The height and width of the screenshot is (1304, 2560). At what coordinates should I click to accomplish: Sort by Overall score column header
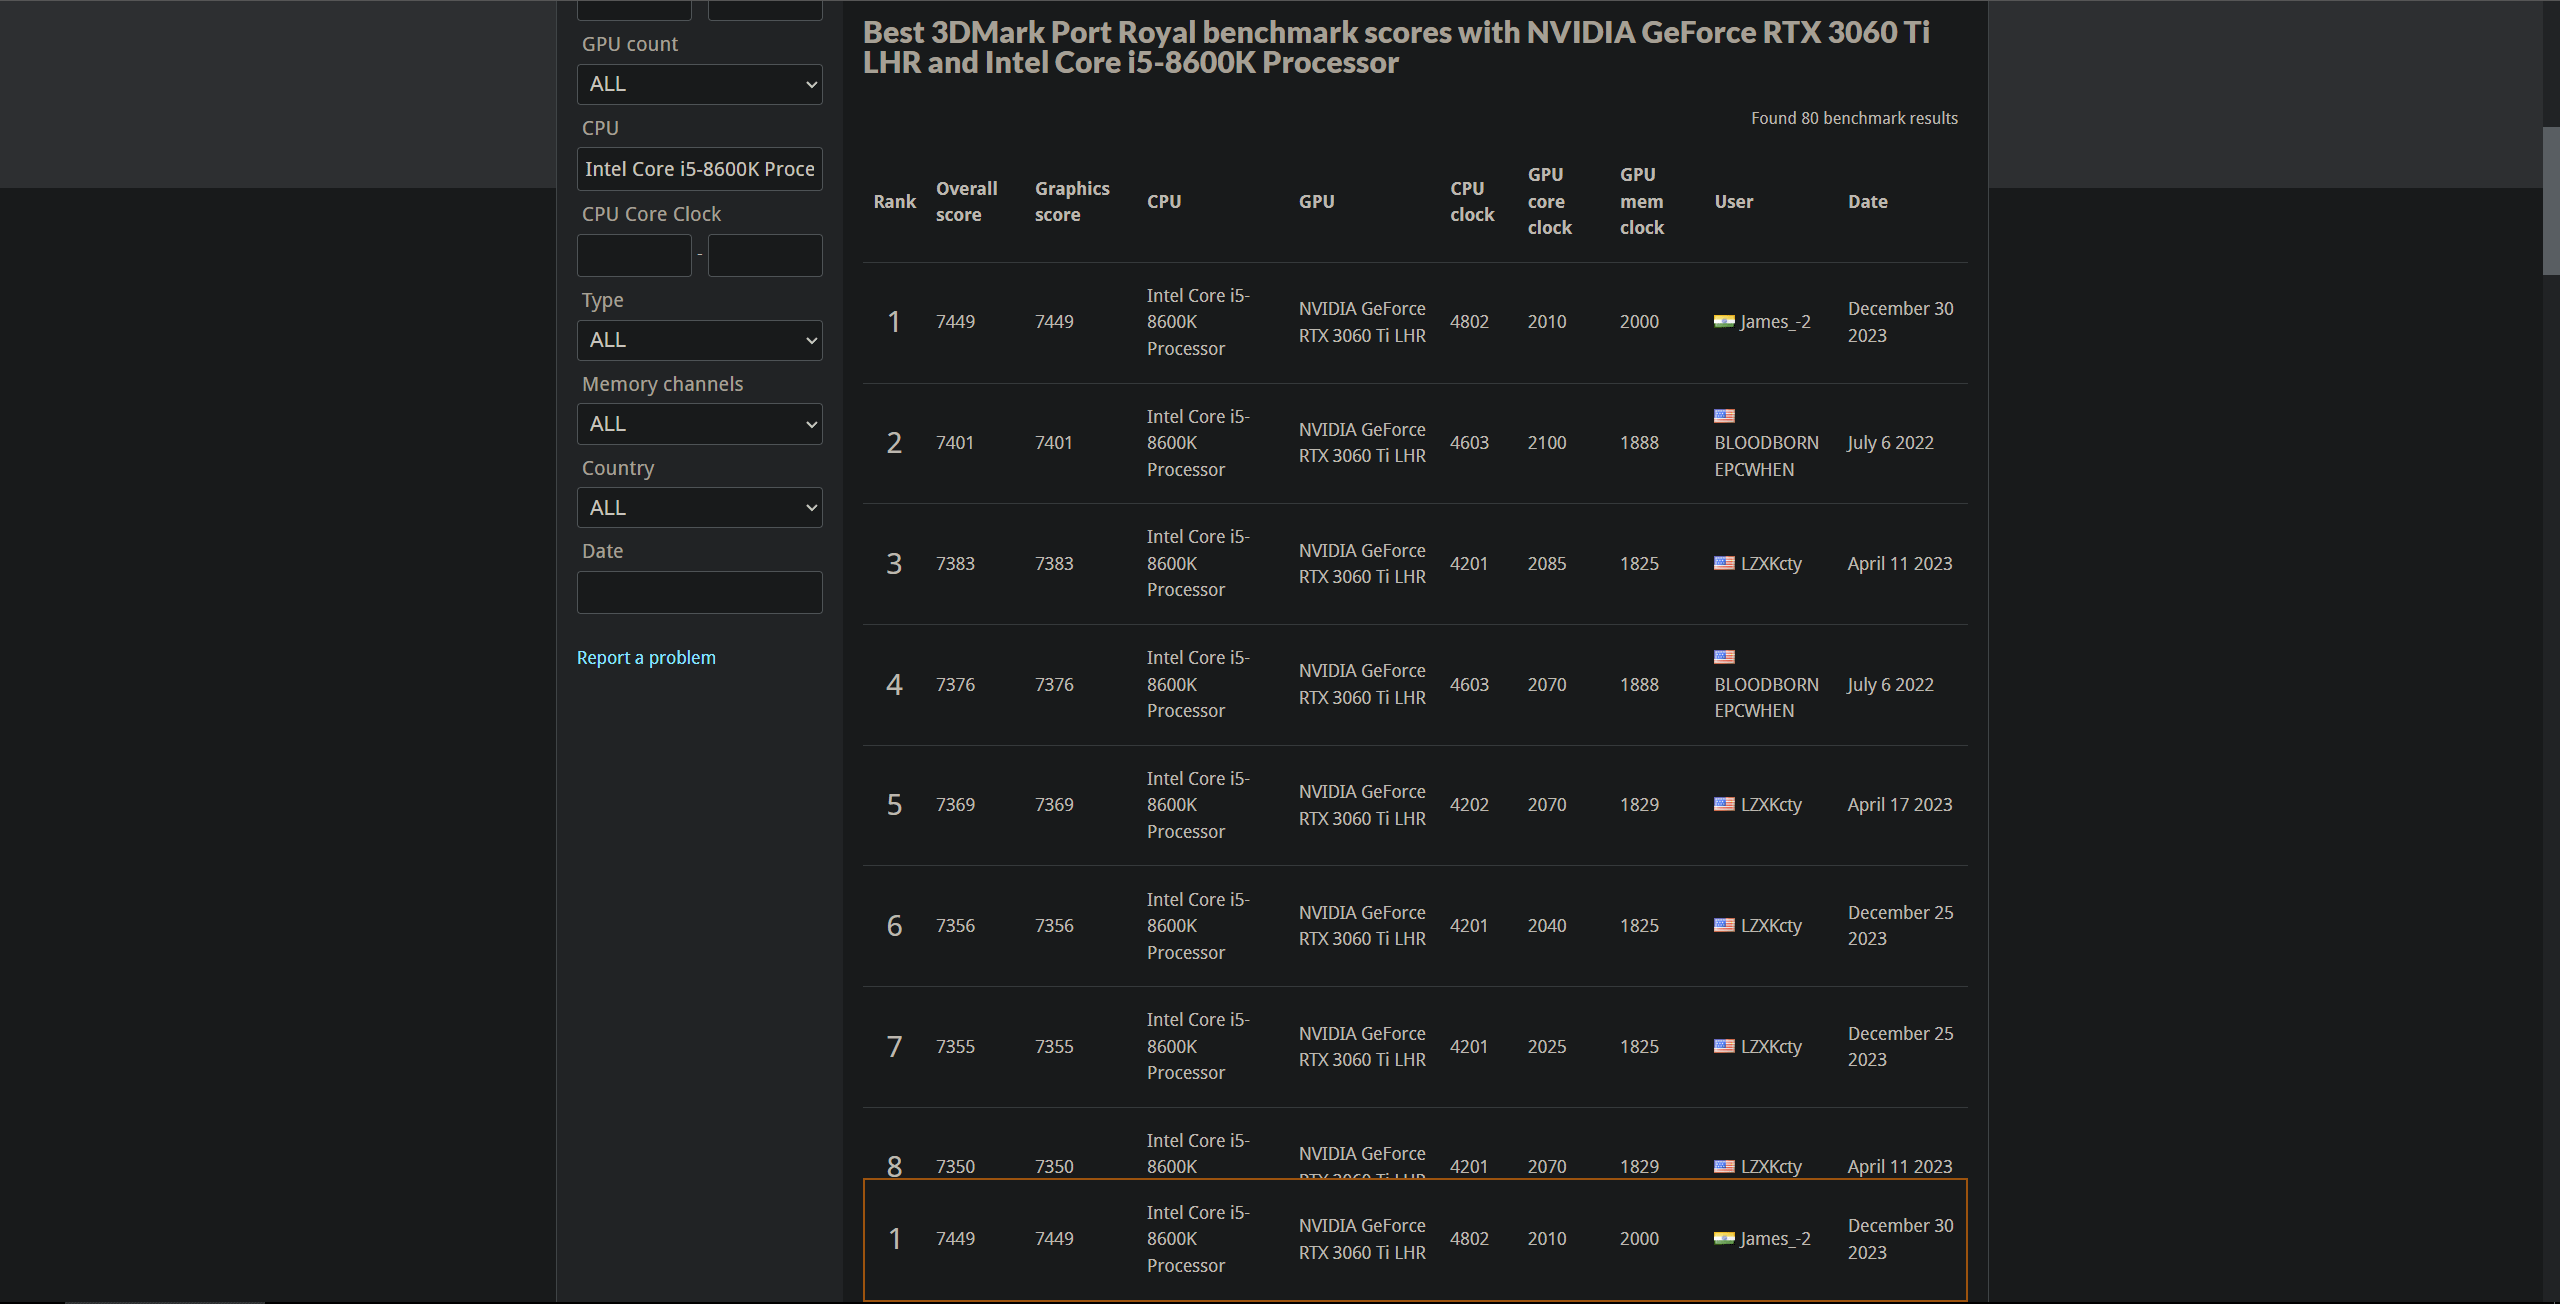point(966,201)
